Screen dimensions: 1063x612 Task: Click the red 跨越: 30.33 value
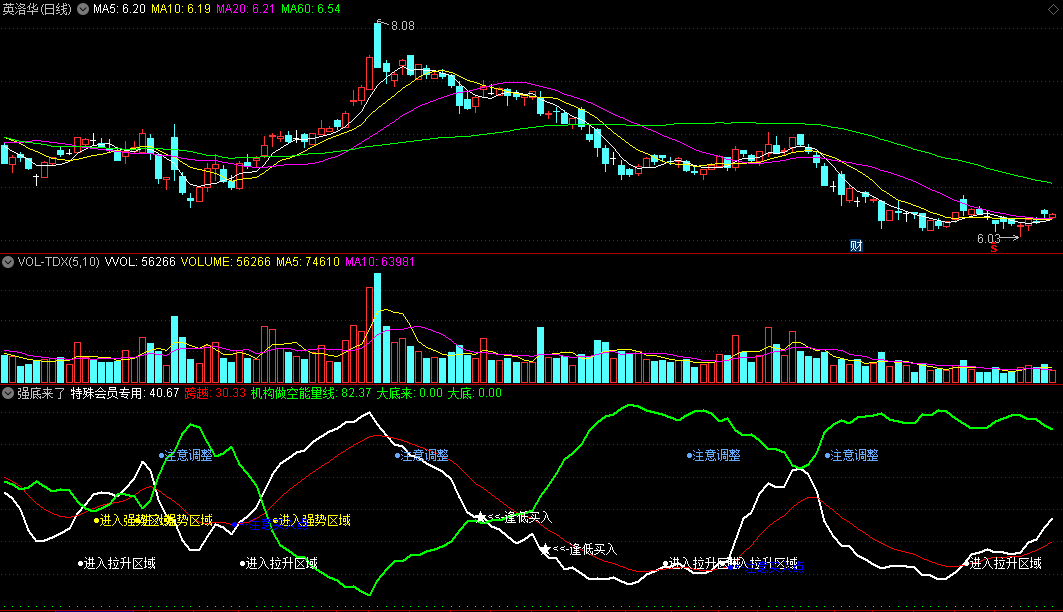(x=215, y=392)
